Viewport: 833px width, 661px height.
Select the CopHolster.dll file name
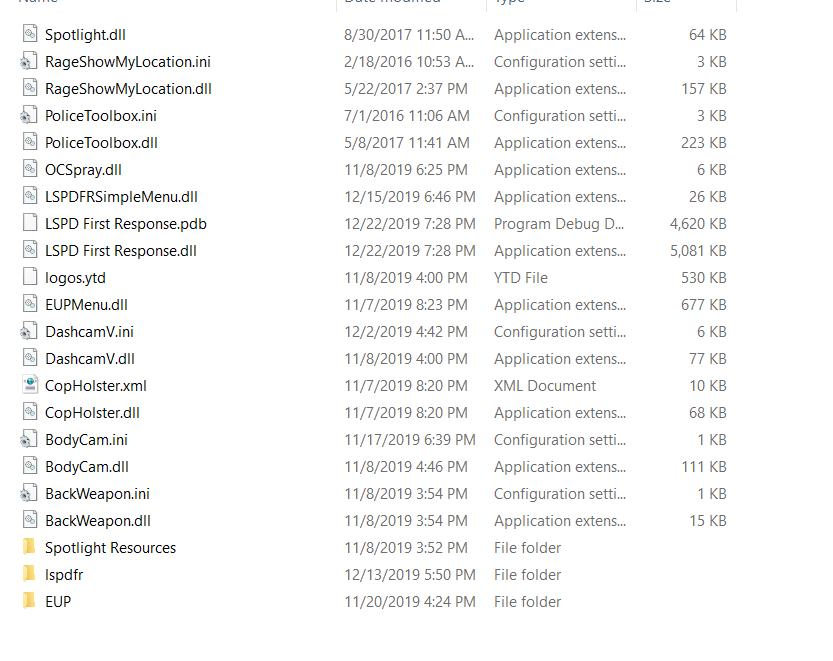(x=92, y=413)
